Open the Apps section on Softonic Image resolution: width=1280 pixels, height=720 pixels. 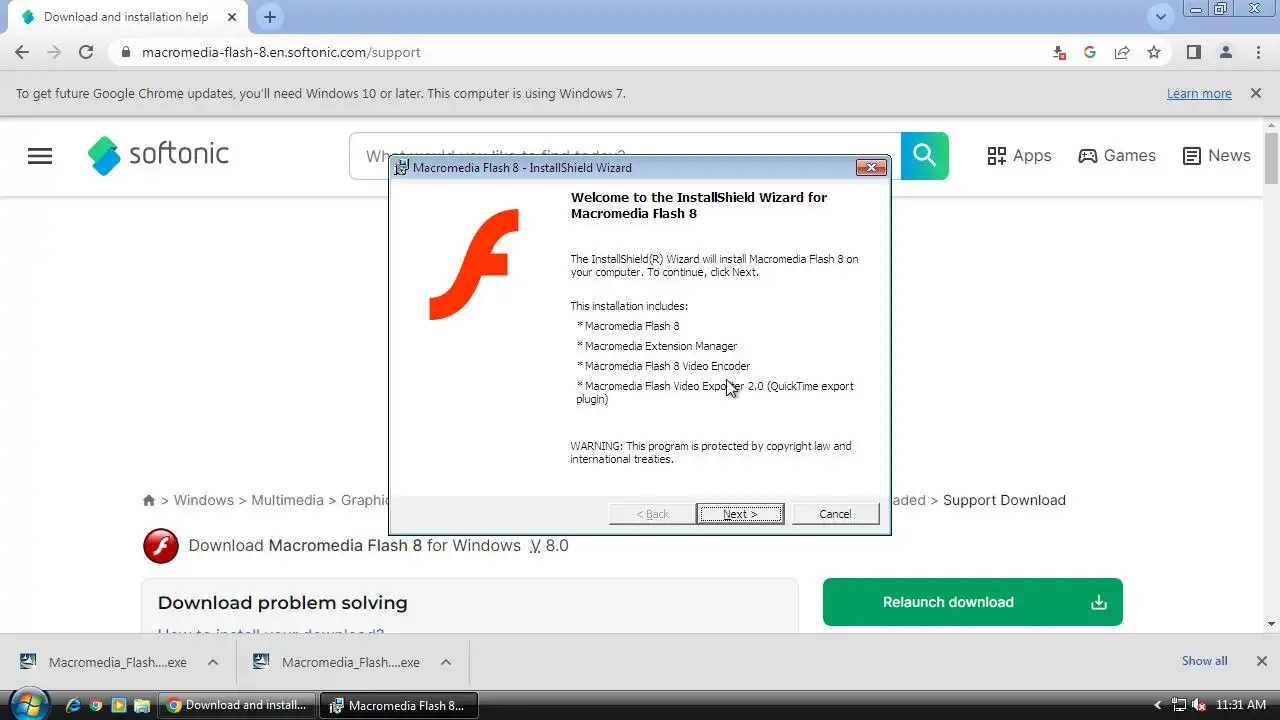coord(1019,156)
